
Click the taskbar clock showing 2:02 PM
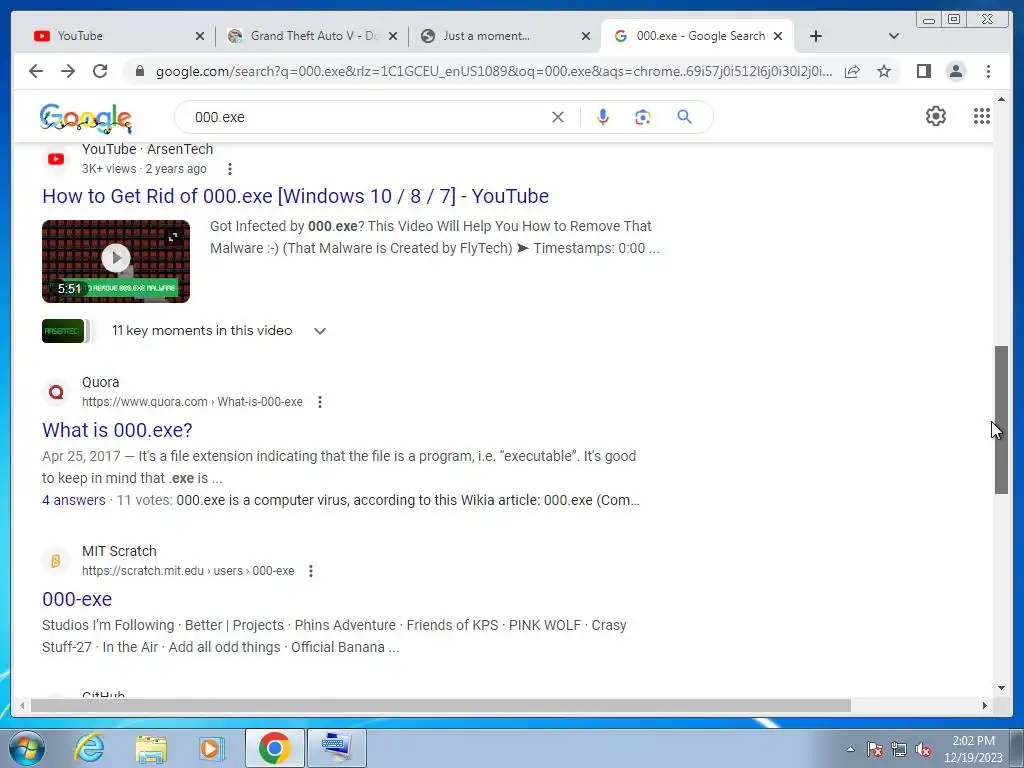(973, 749)
